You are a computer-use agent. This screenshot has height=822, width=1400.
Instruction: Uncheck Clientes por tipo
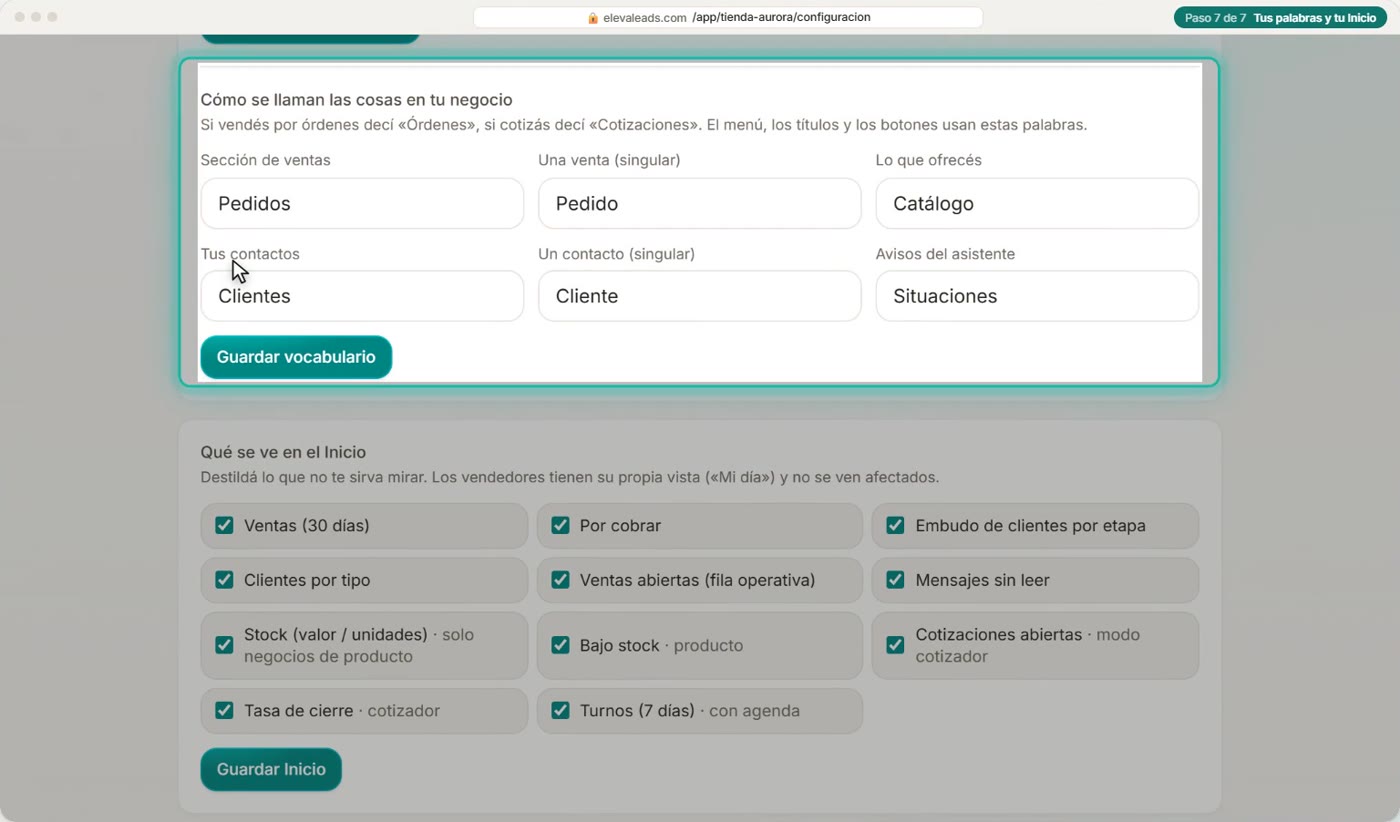[x=224, y=580]
